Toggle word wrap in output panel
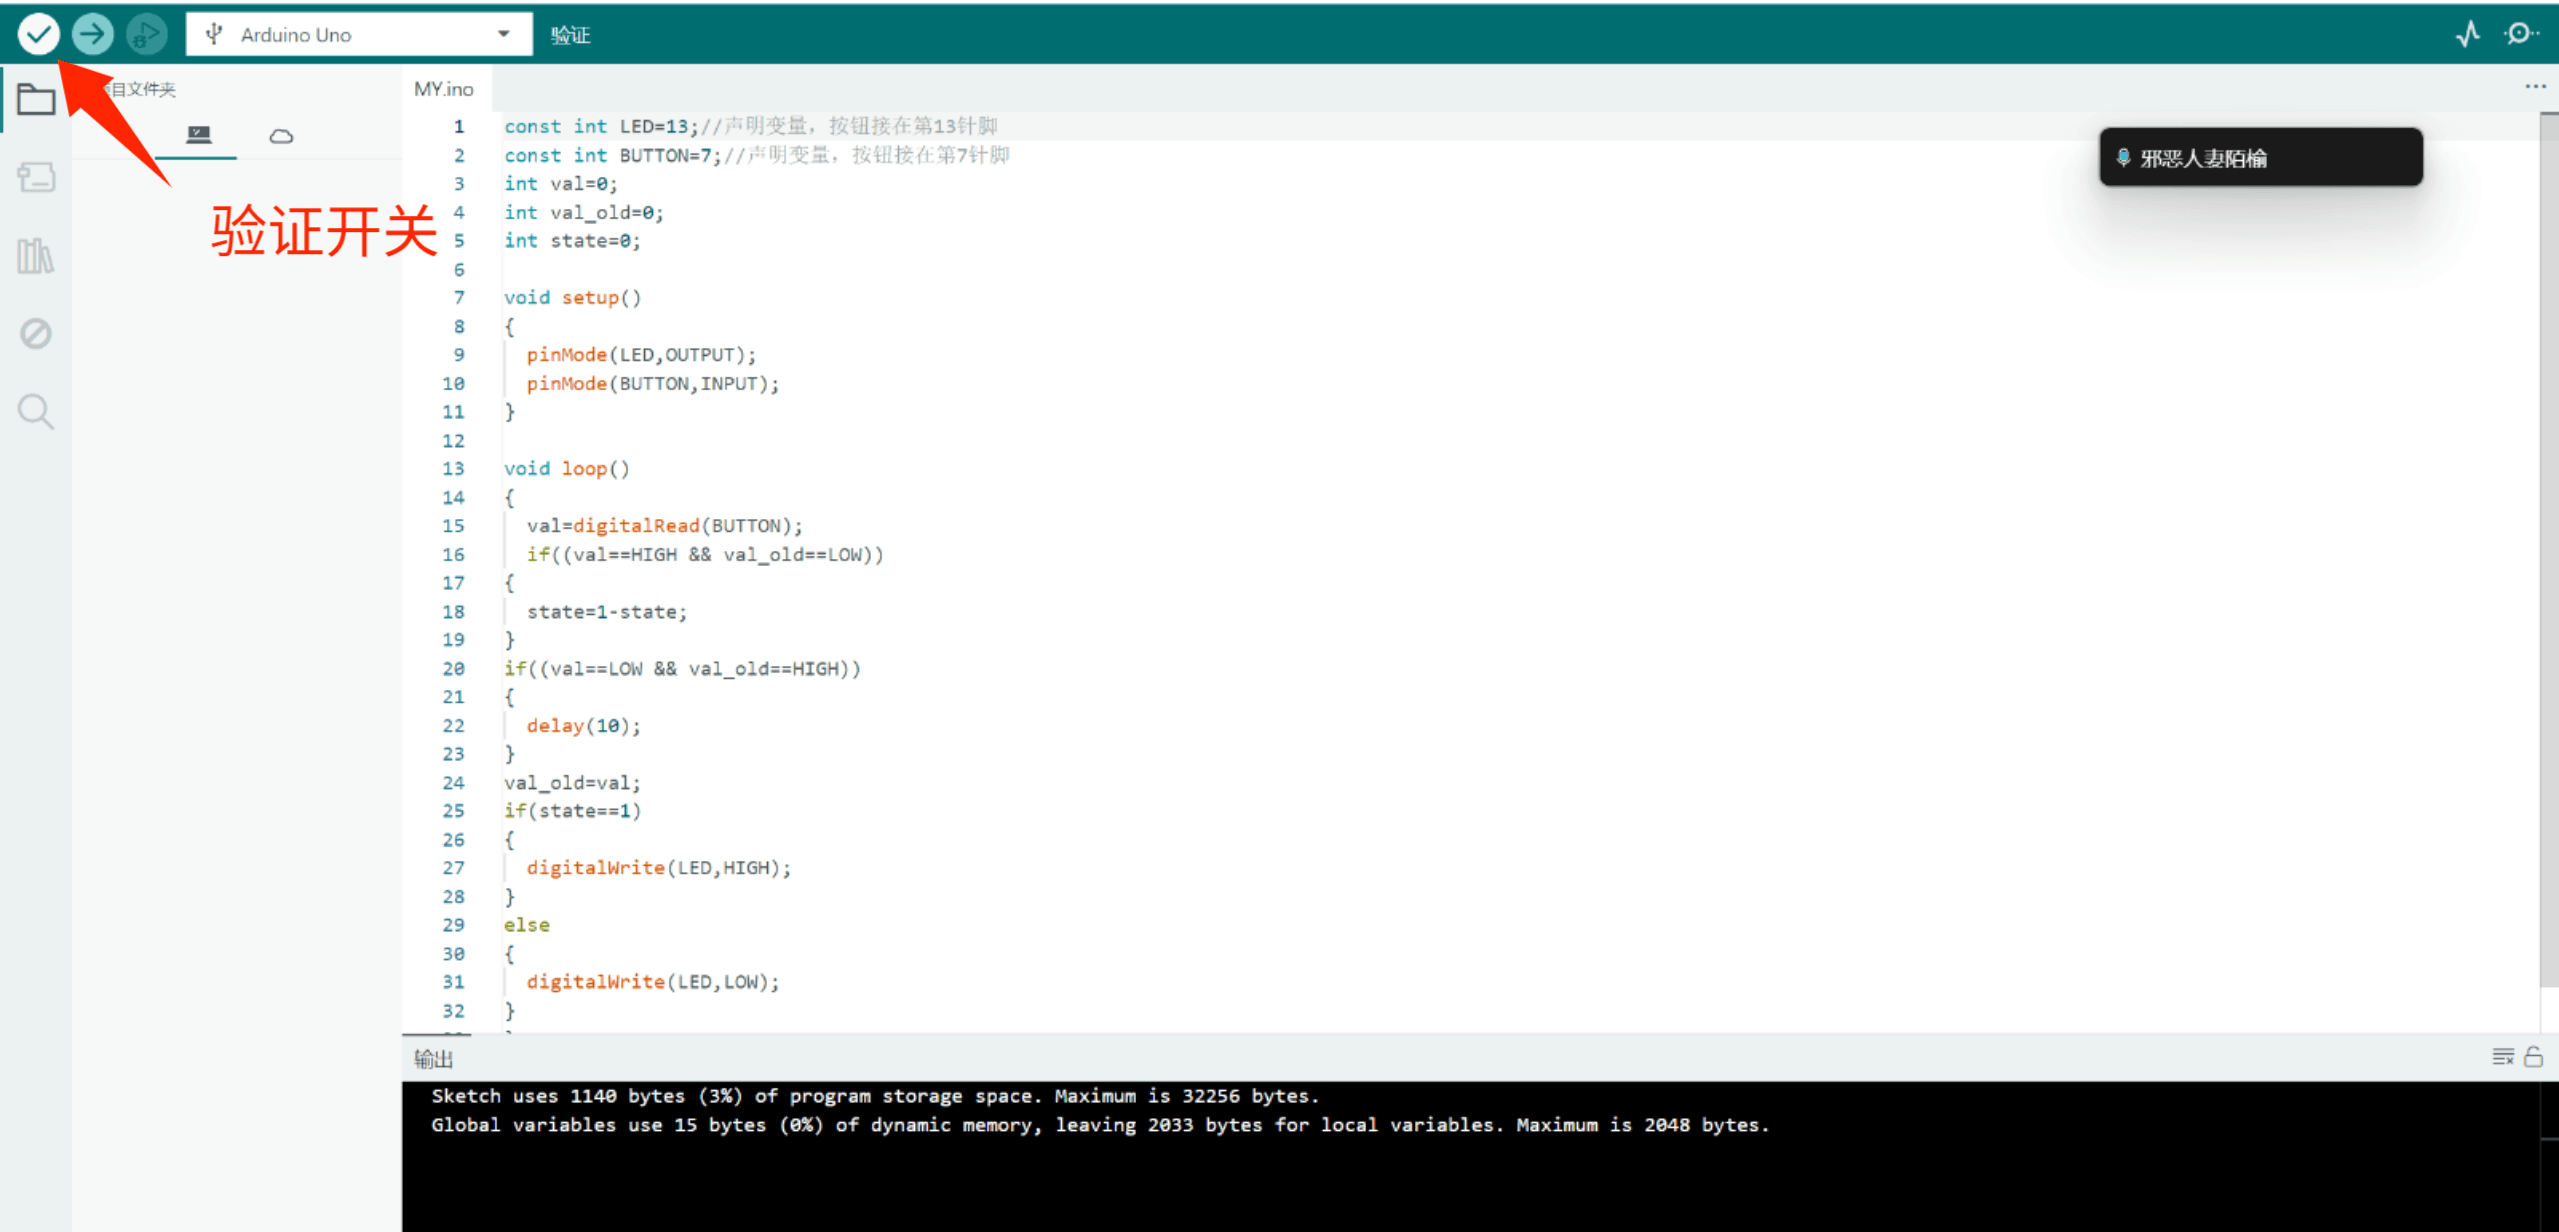Image resolution: width=2559 pixels, height=1232 pixels. [x=2502, y=1057]
